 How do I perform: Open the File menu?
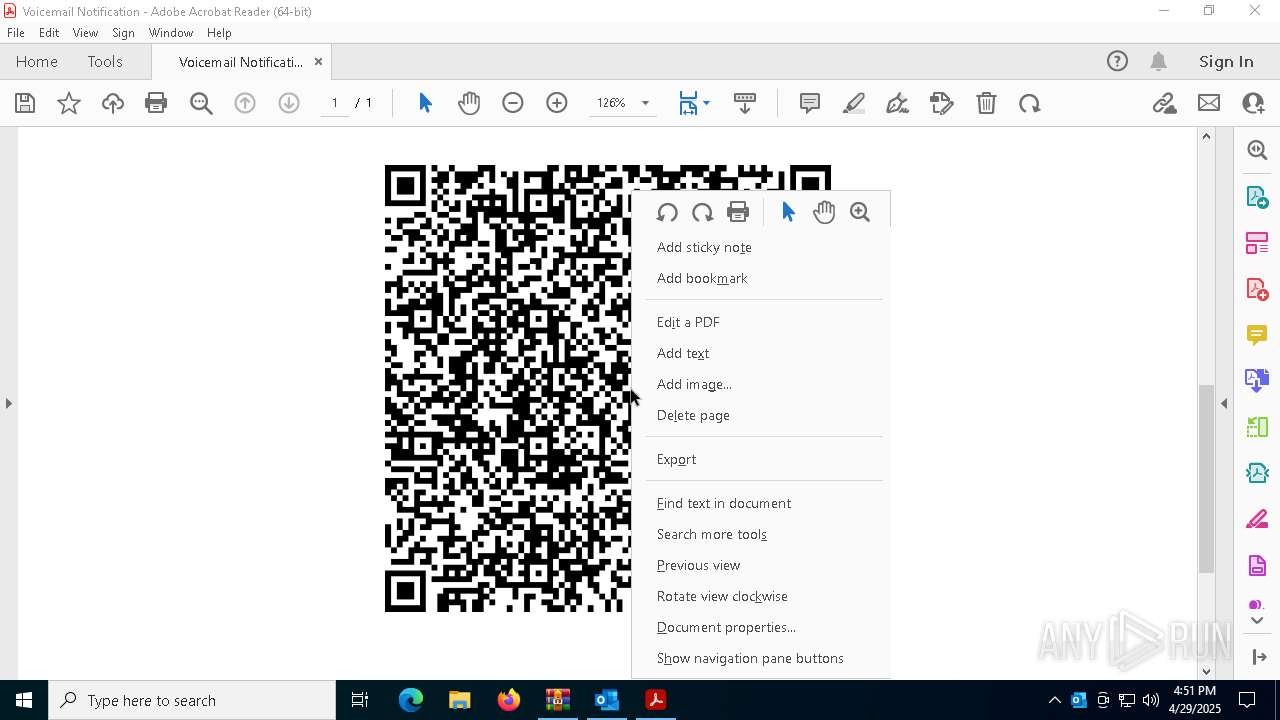coord(16,33)
